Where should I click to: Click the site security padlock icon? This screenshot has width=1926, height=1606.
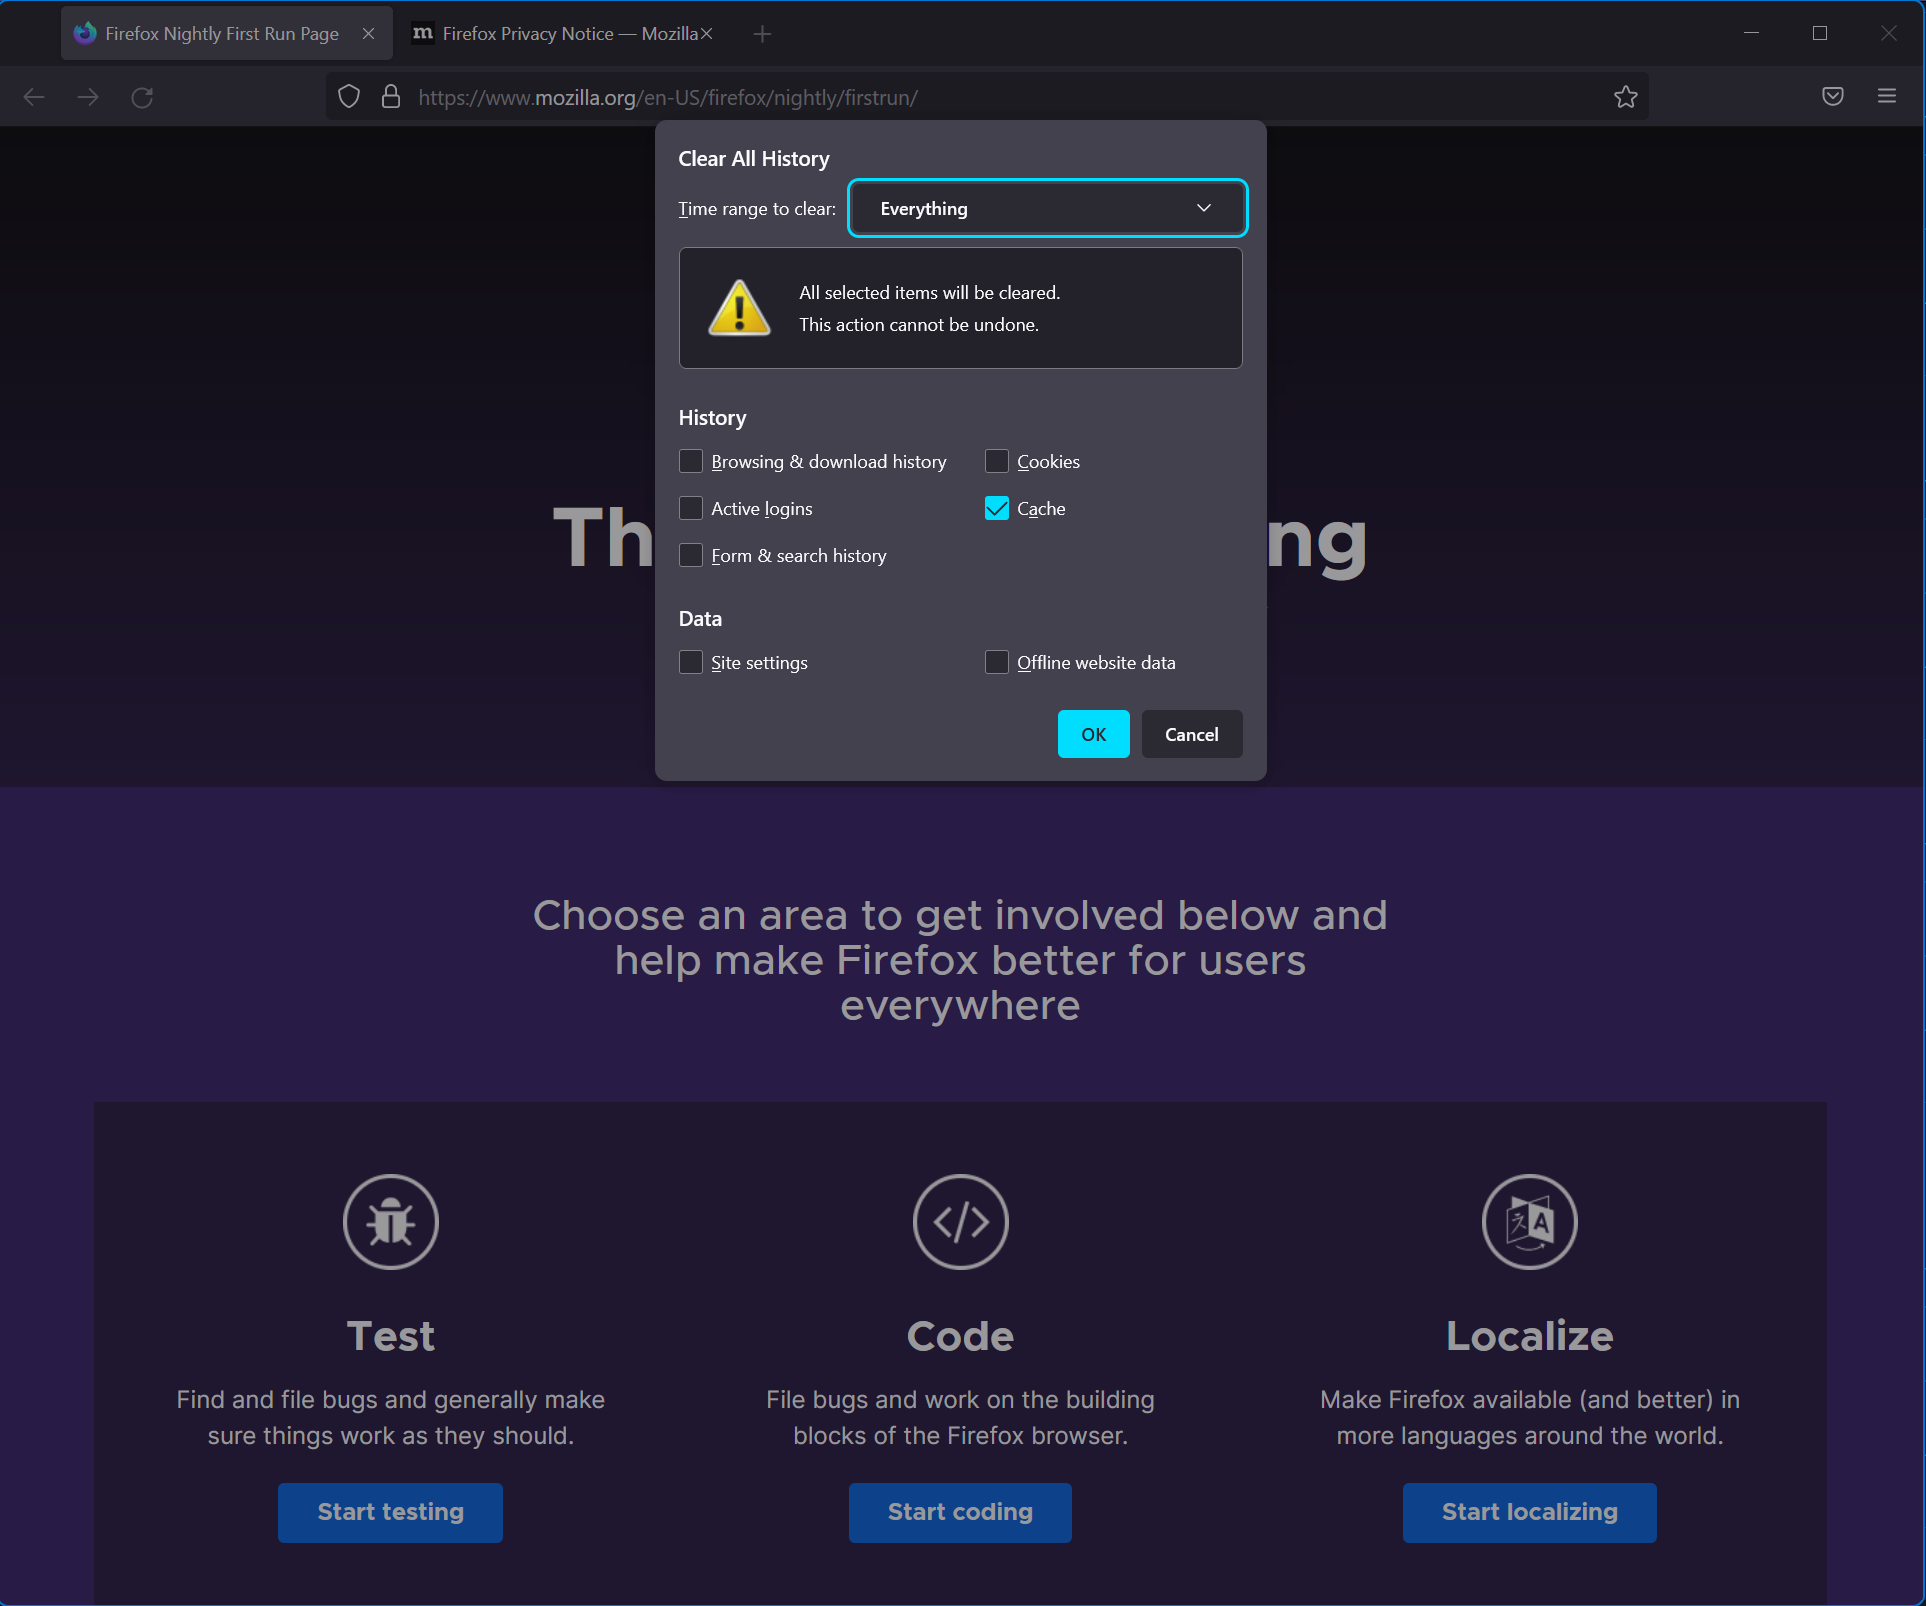click(x=391, y=97)
